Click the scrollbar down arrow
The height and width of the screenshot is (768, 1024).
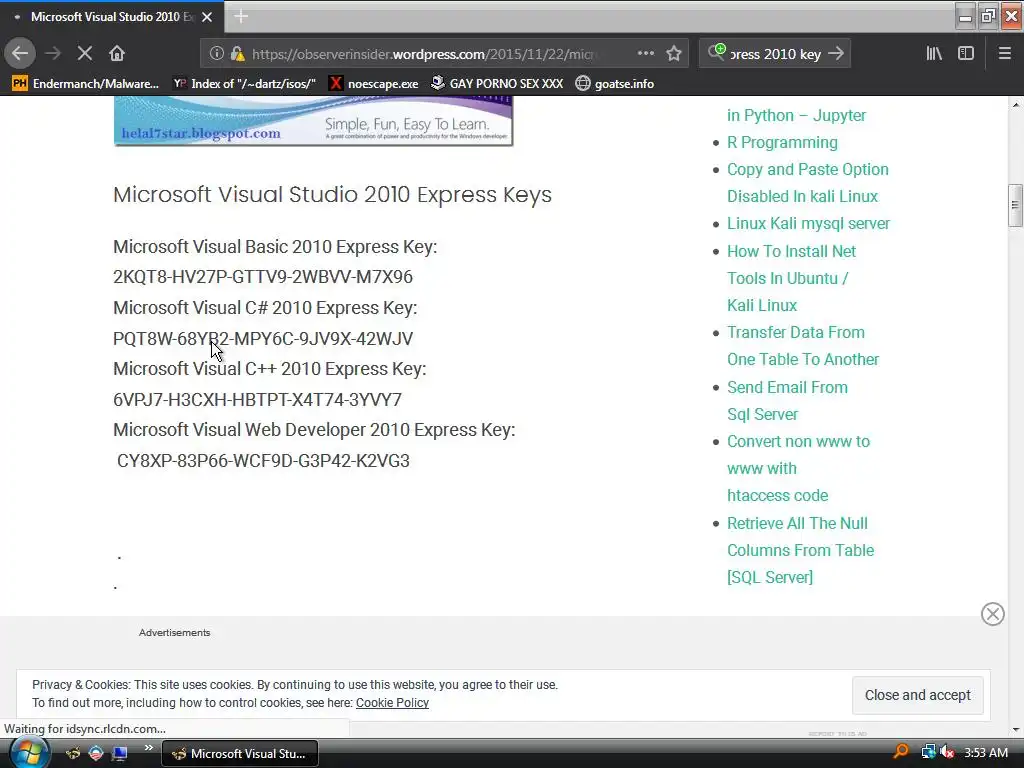1015,729
